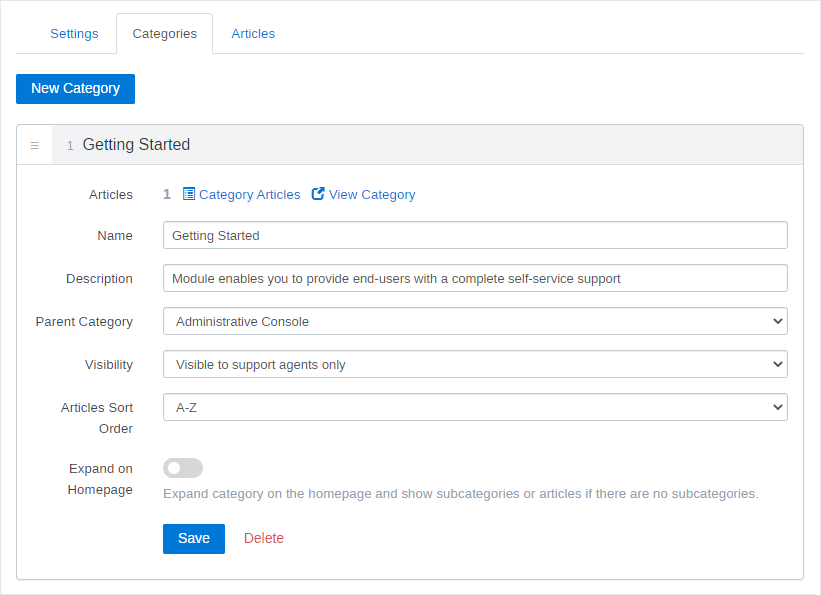Open the Articles Sort Order dropdown arrow
The image size is (821, 595).
[779, 407]
